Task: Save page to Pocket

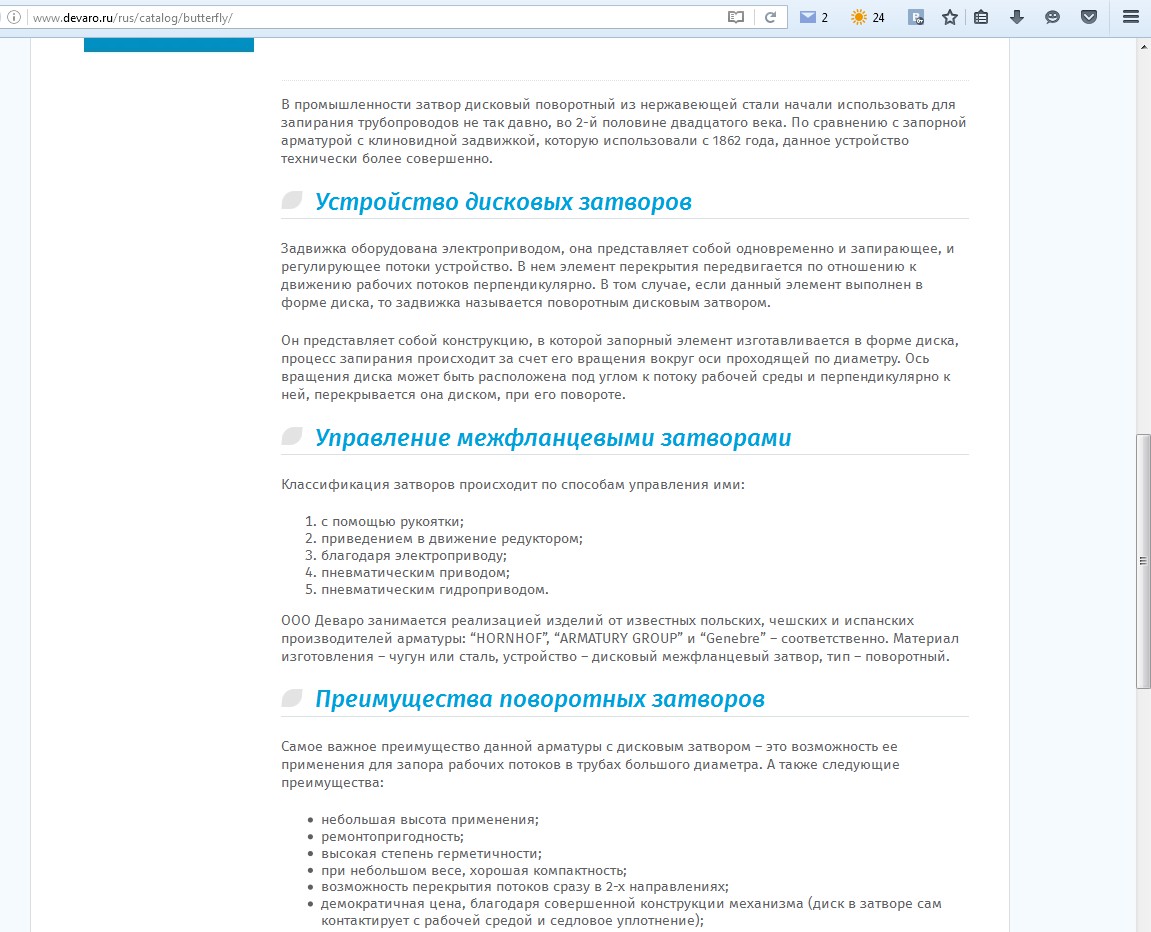Action: (x=1089, y=17)
